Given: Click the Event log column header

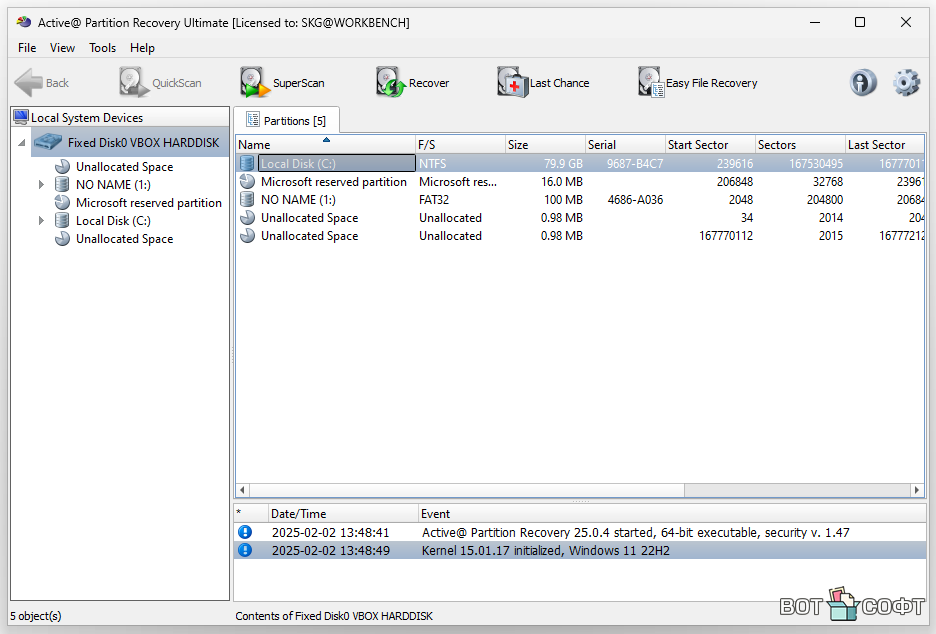Looking at the screenshot, I should click(672, 513).
